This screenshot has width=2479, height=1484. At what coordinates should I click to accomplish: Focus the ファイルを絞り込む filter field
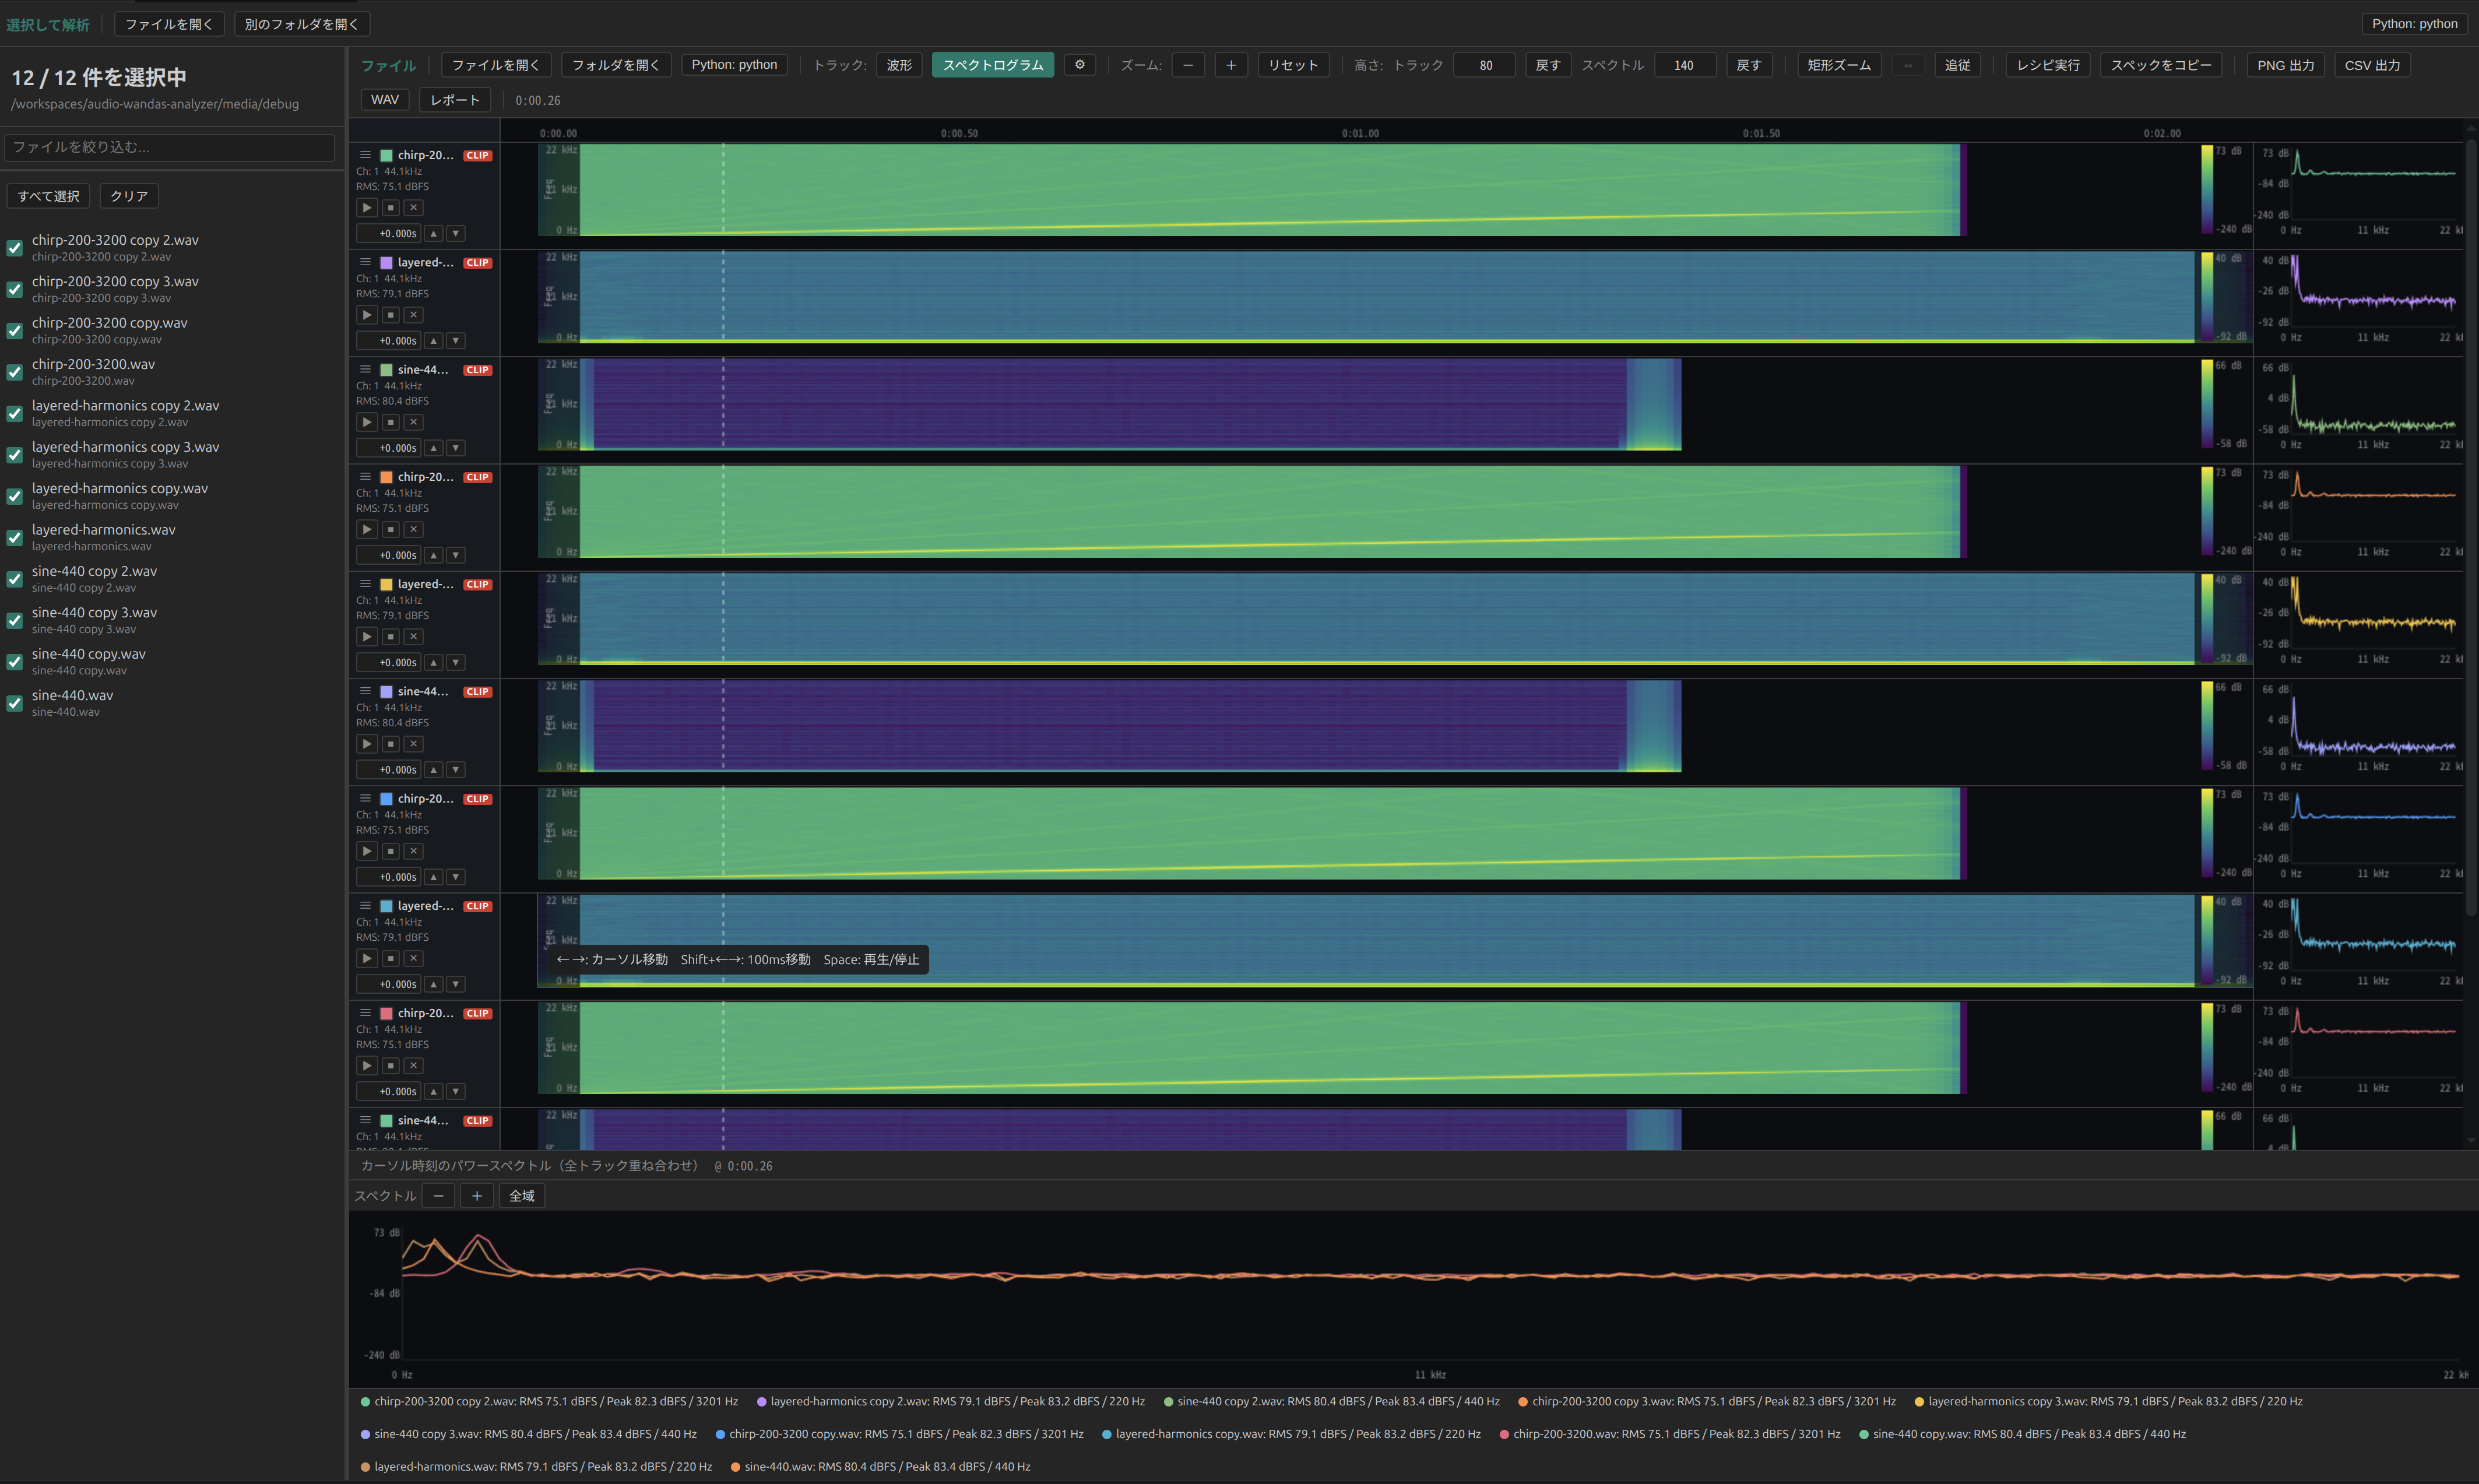coord(169,147)
